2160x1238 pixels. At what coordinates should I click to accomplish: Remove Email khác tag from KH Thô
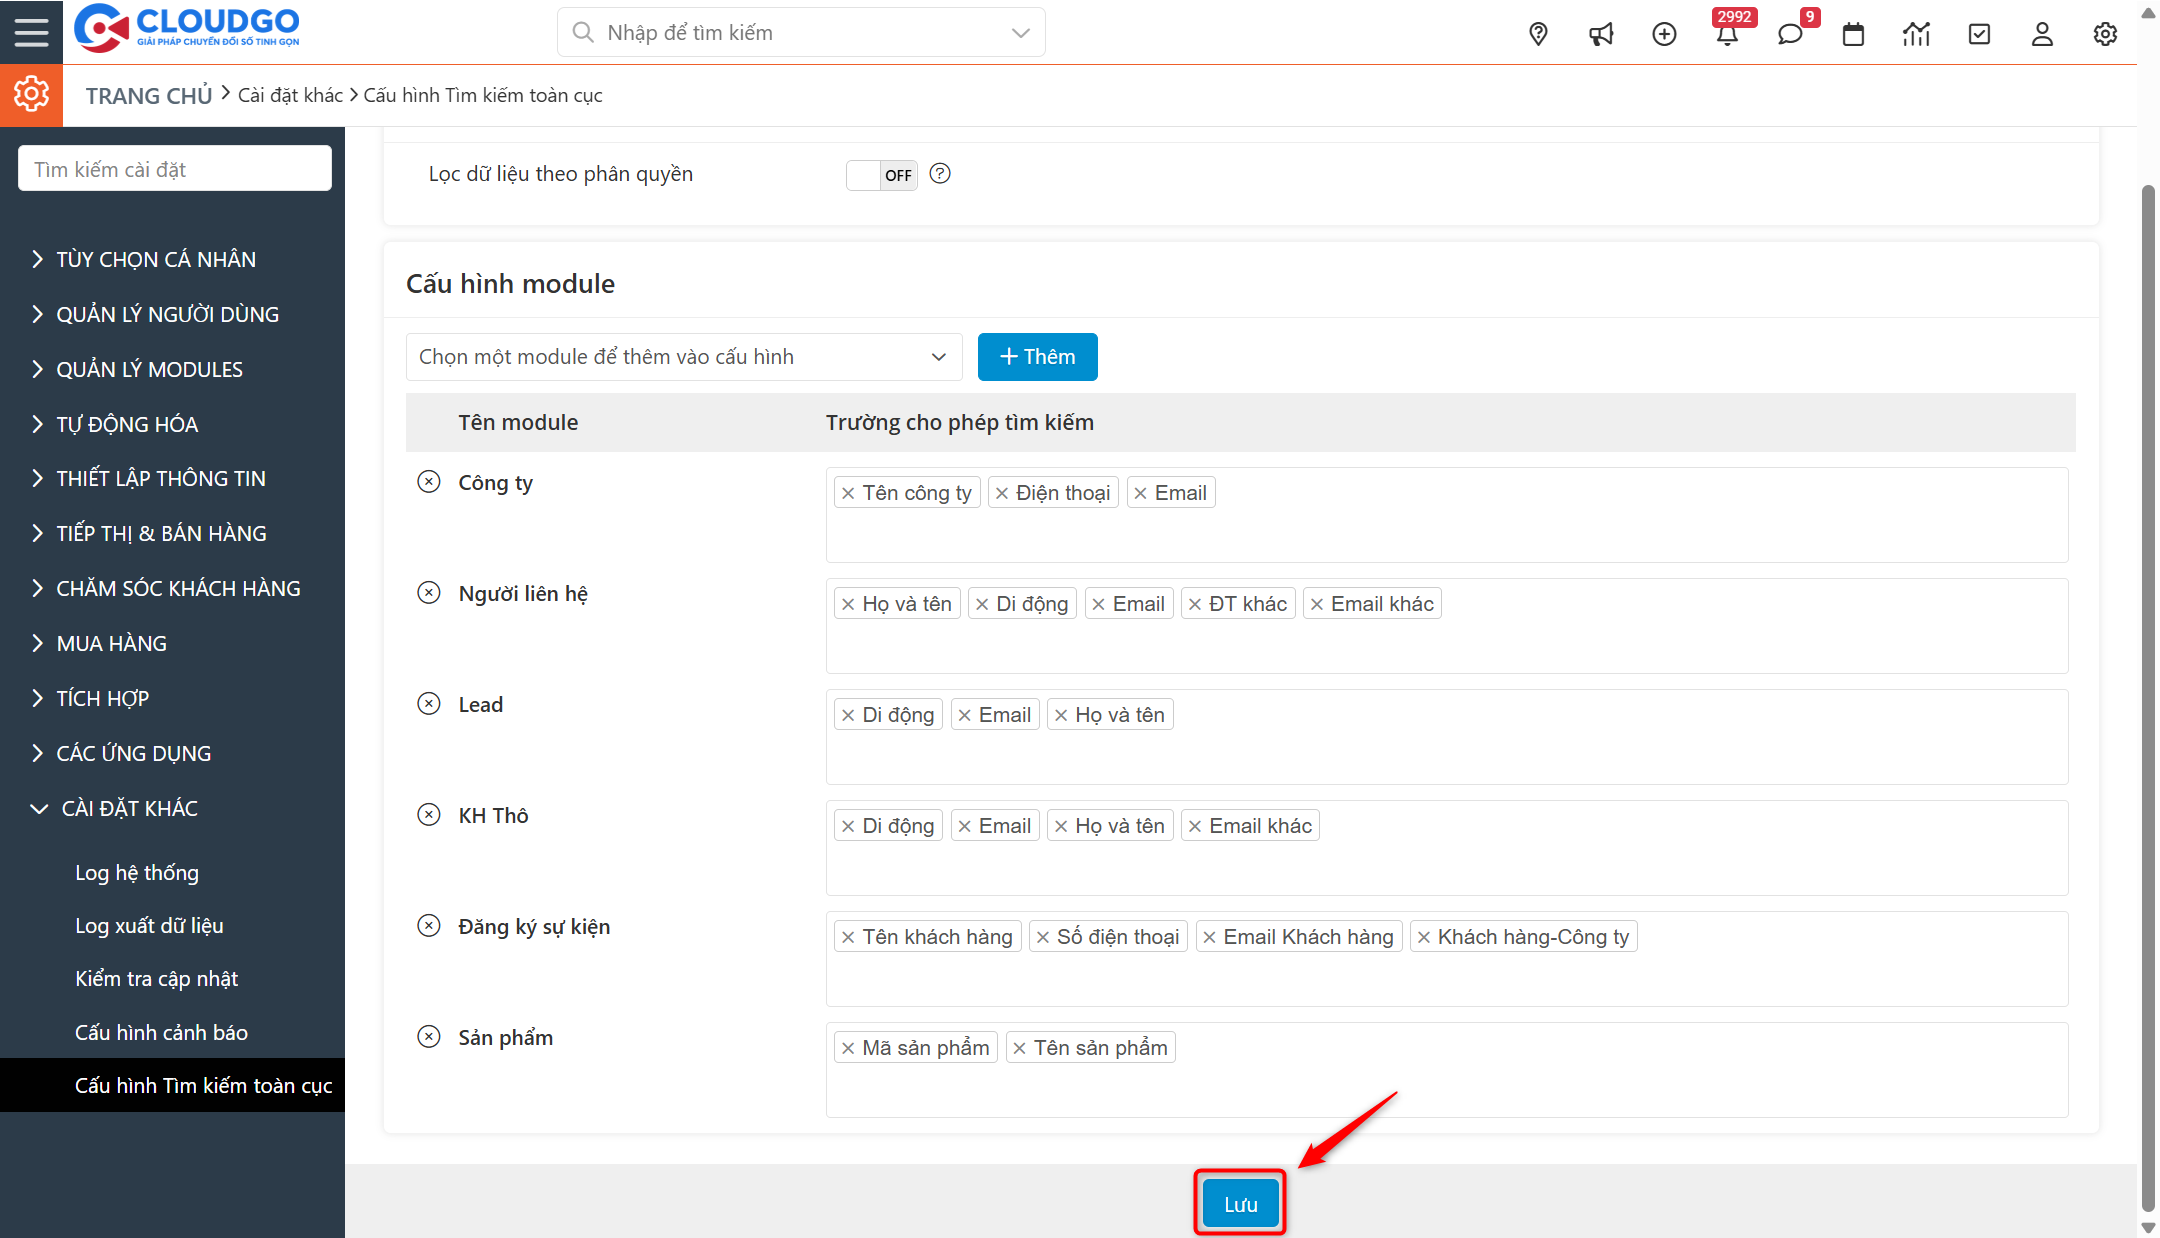coord(1195,826)
